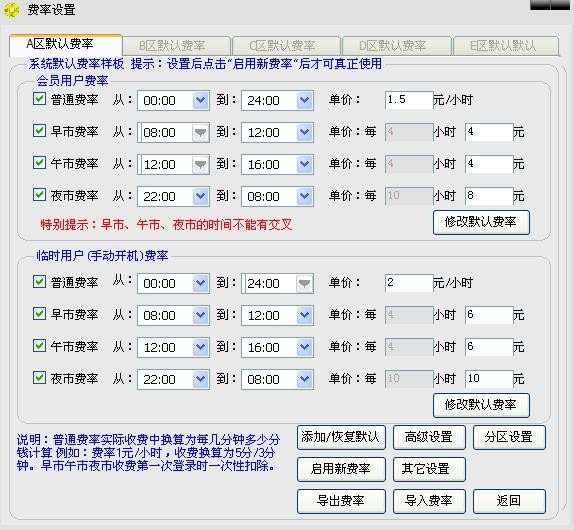Click 启用新费率 to enable new rates

point(341,469)
